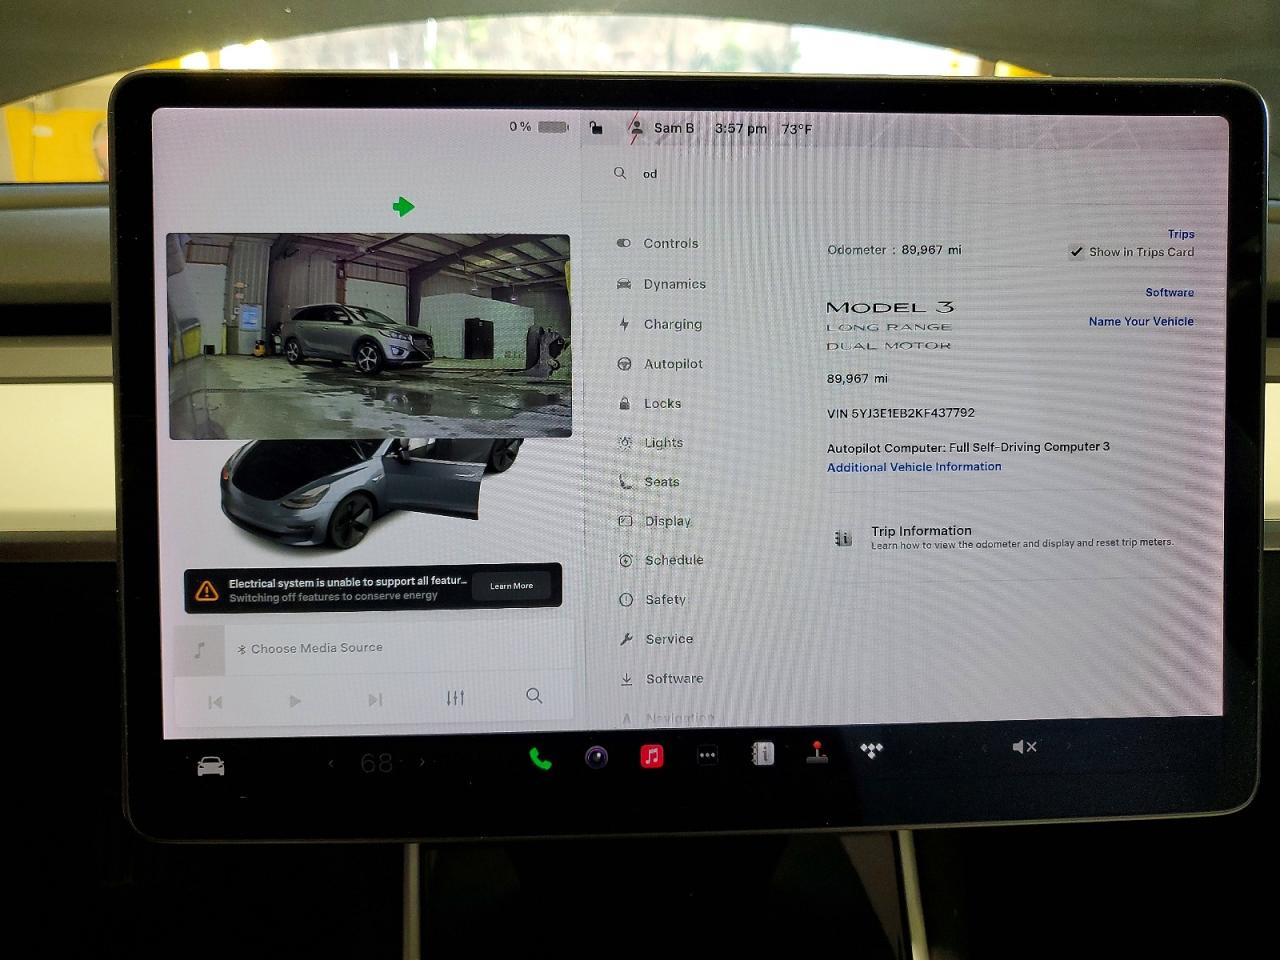Increase volume with right chevron
This screenshot has width=1280, height=960.
(1067, 745)
